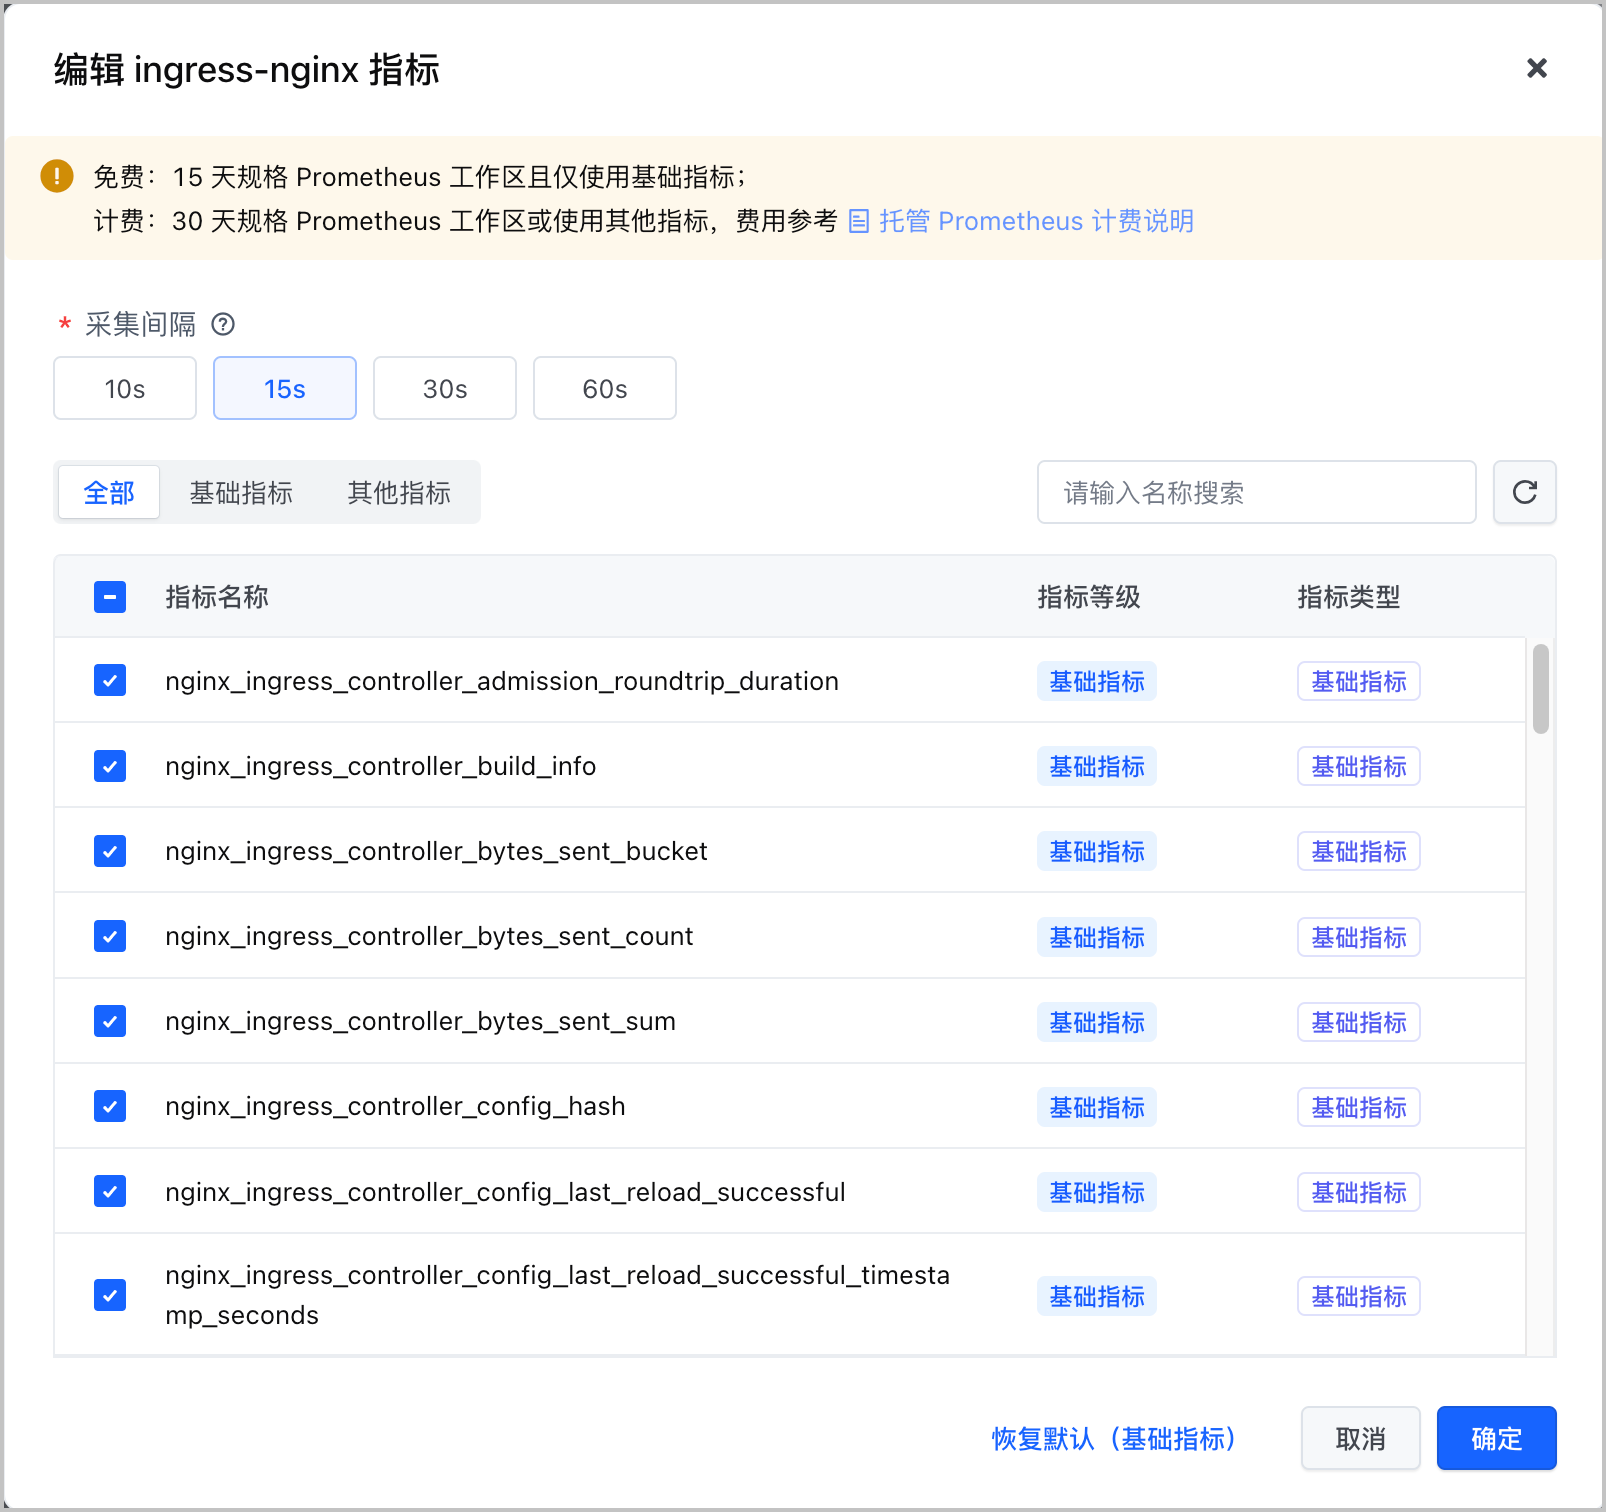
Task: Uncheck nginx_ingress_controller_config_last_reload_successful
Action: (x=110, y=1191)
